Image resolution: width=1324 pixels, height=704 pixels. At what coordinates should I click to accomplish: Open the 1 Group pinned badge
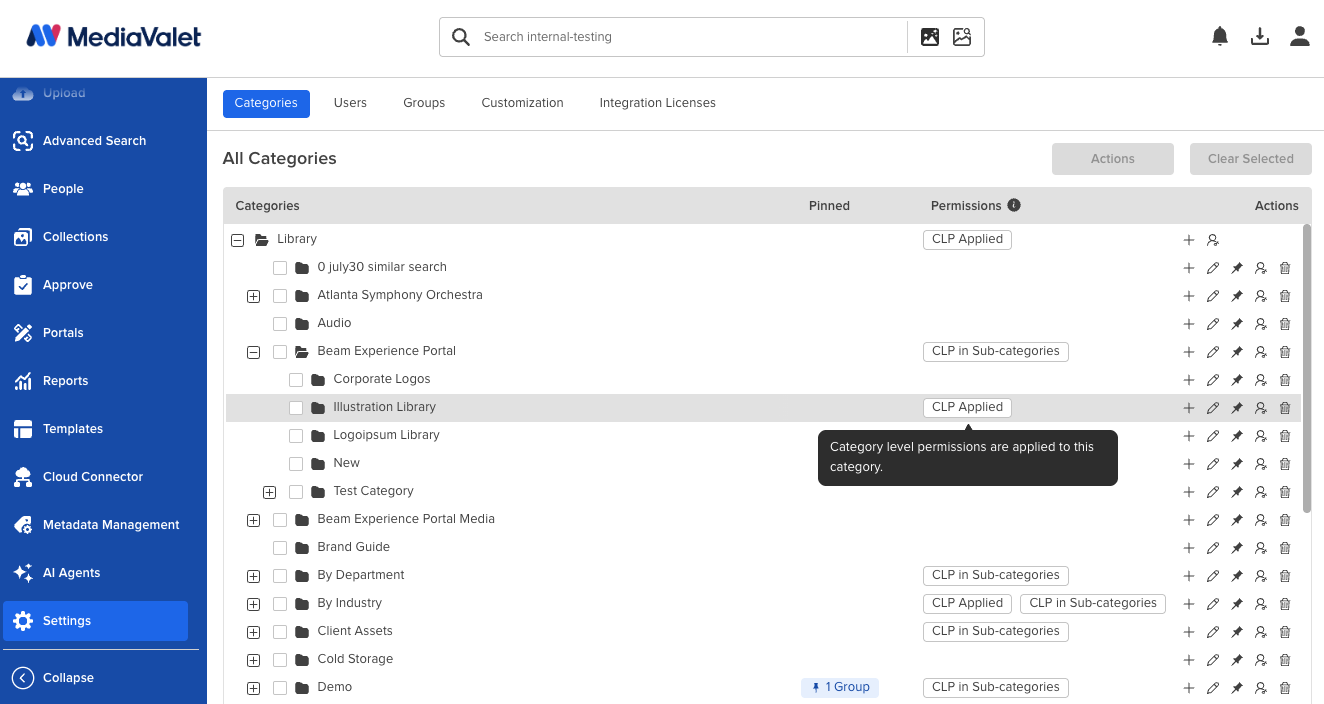840,687
